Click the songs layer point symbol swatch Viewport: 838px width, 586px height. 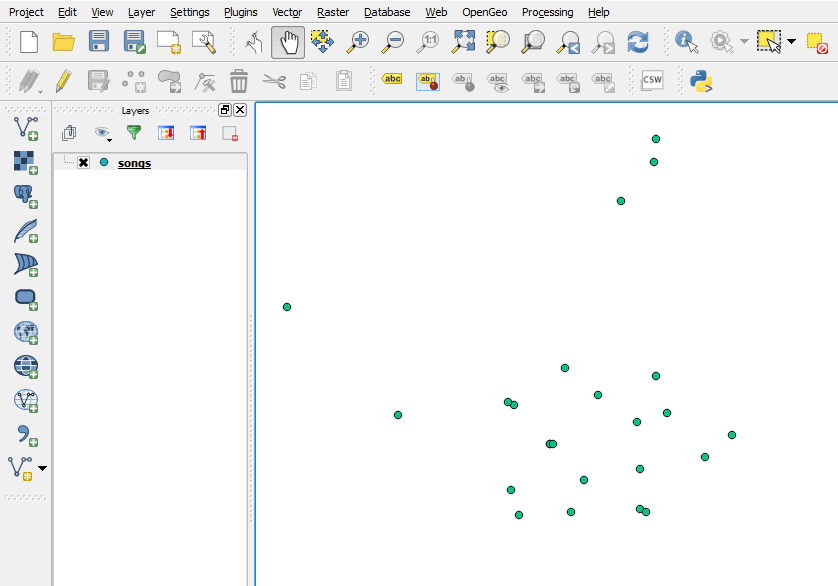tap(104, 162)
